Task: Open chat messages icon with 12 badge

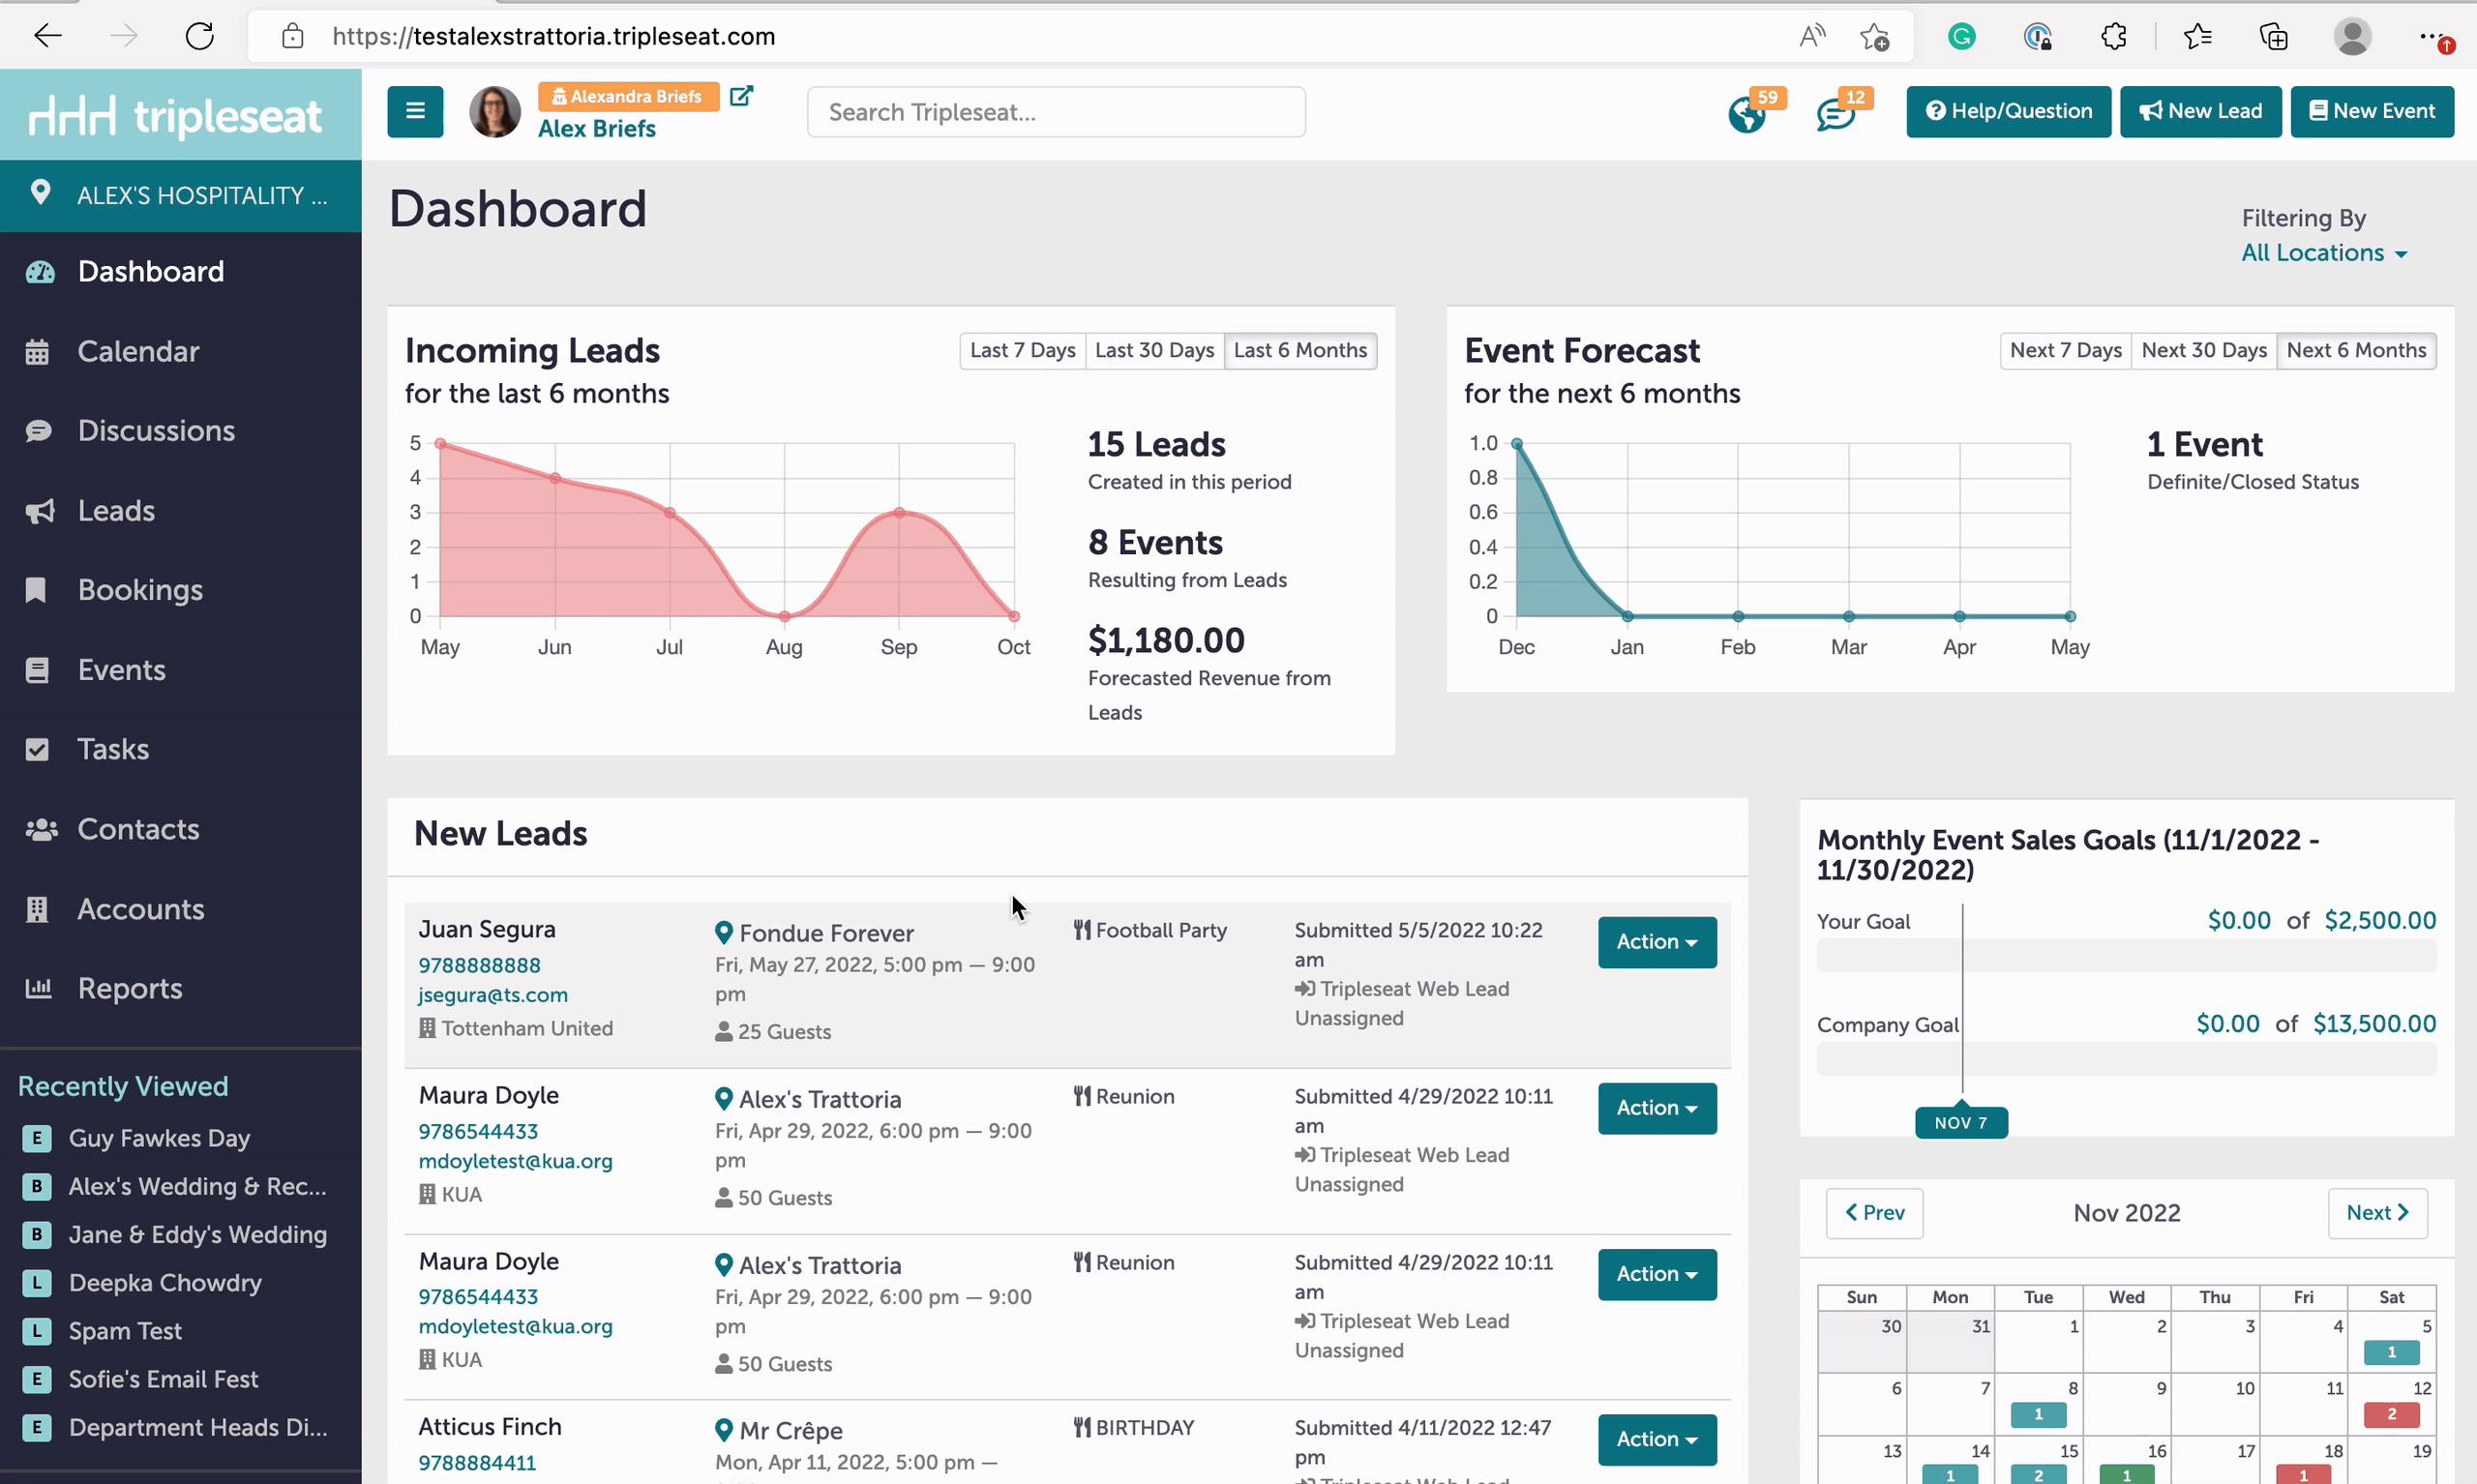Action: tap(1836, 114)
